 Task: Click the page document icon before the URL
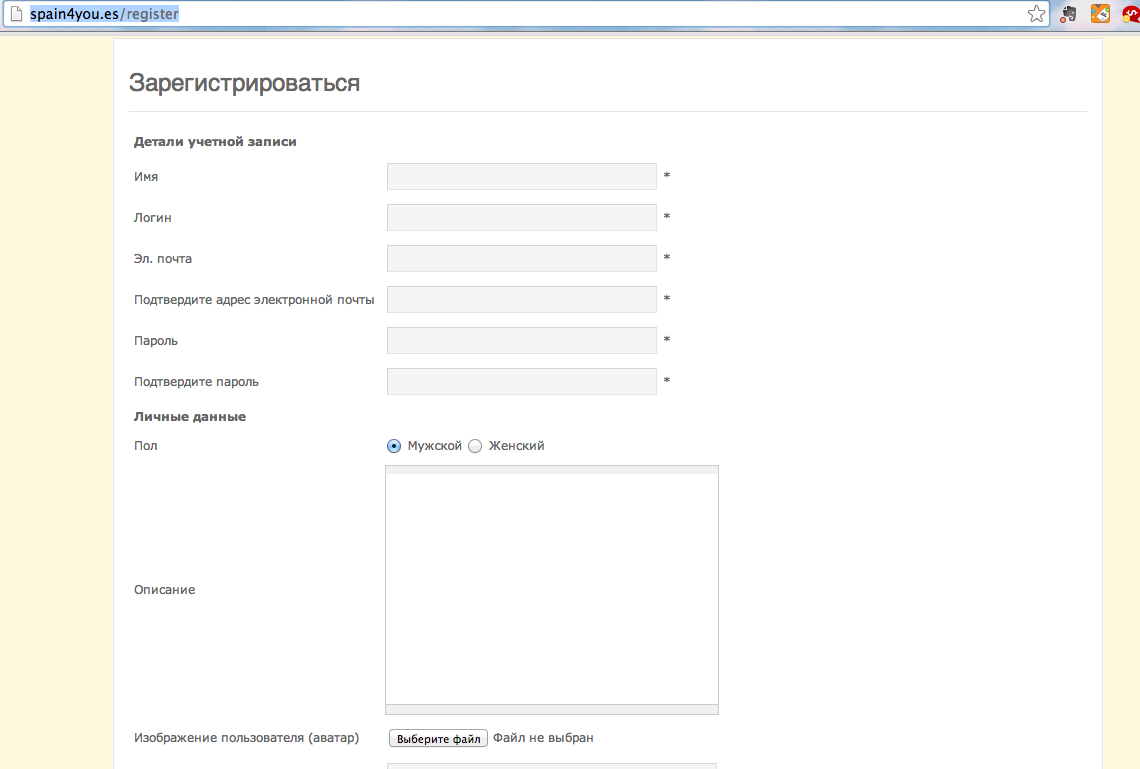click(16, 14)
